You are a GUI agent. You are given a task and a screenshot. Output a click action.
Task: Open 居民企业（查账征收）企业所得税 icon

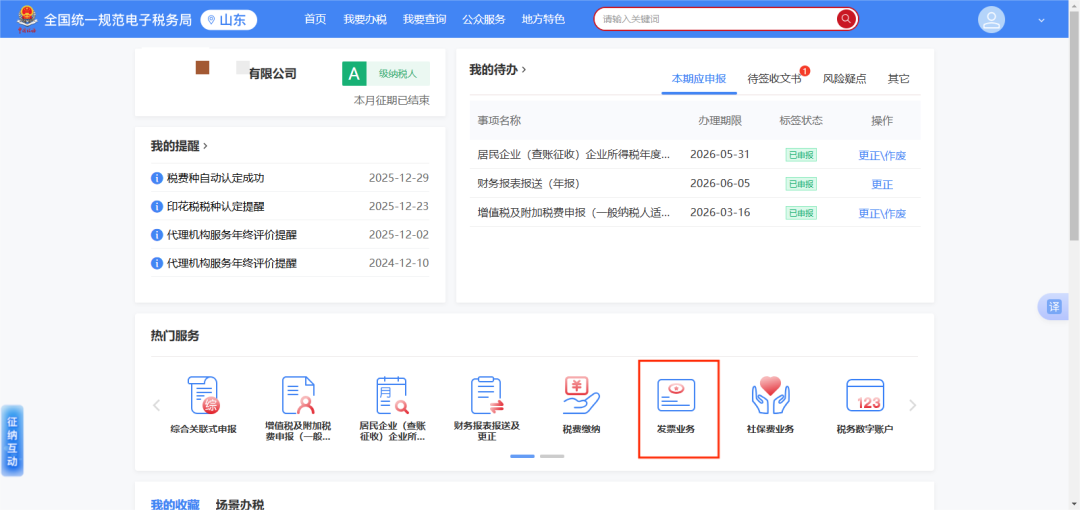tap(392, 398)
